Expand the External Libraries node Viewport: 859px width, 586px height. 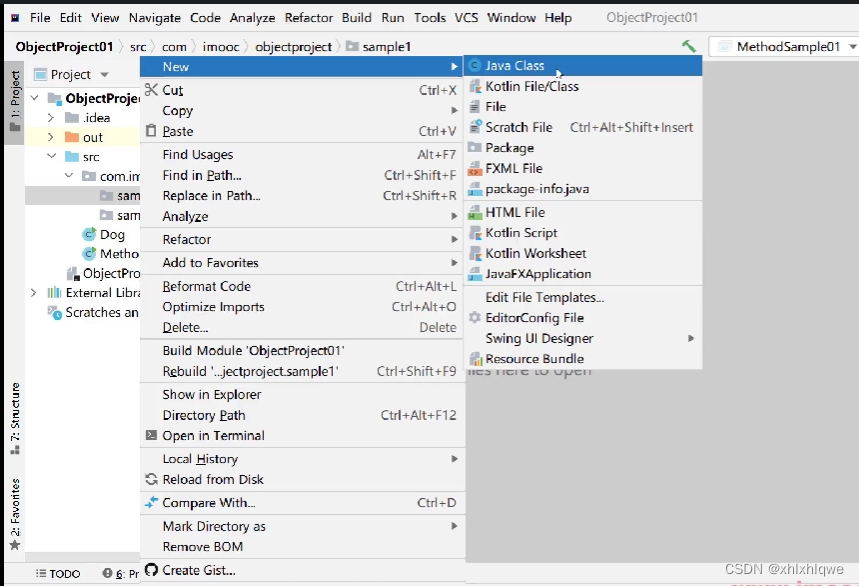pos(33,293)
